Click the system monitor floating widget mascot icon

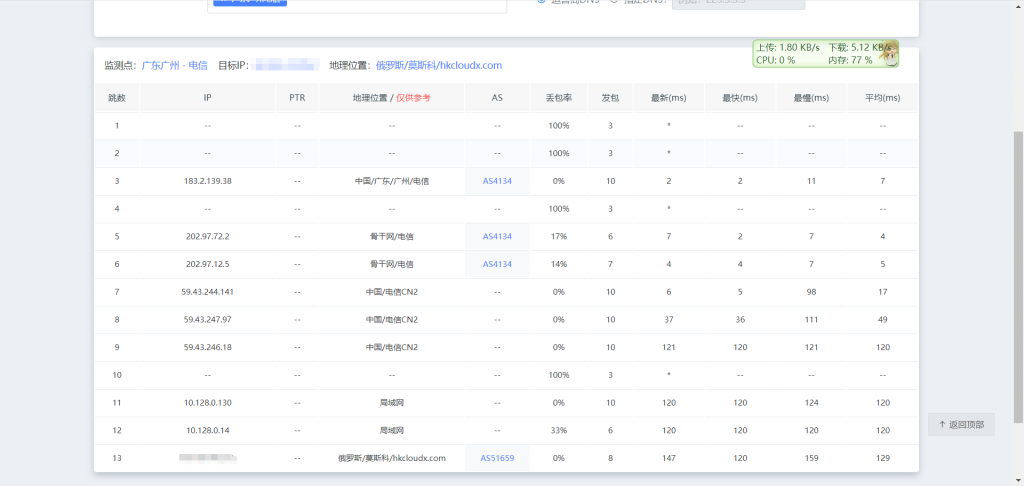(889, 54)
